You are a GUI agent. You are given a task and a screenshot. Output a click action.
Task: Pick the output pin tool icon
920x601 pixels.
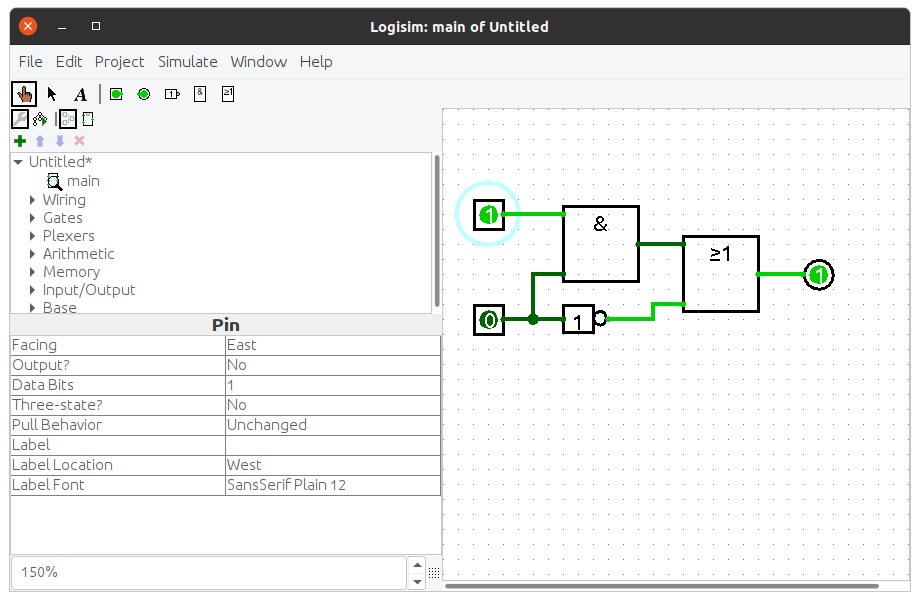(144, 94)
